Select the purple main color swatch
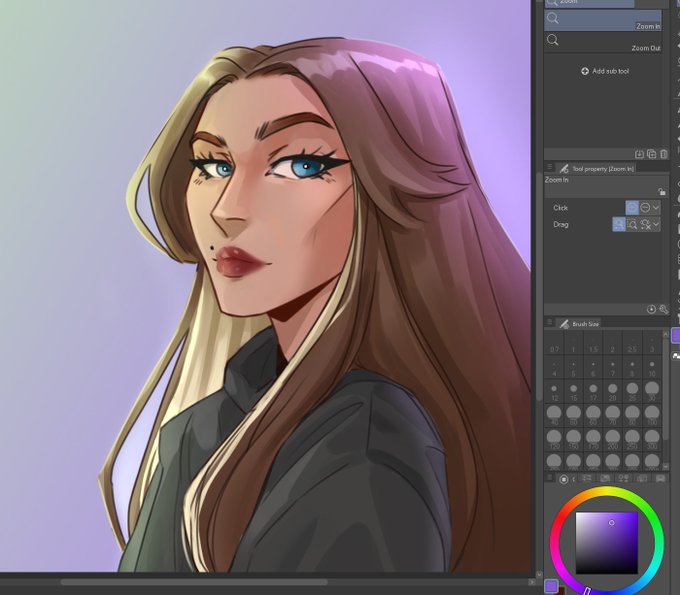 (551, 586)
